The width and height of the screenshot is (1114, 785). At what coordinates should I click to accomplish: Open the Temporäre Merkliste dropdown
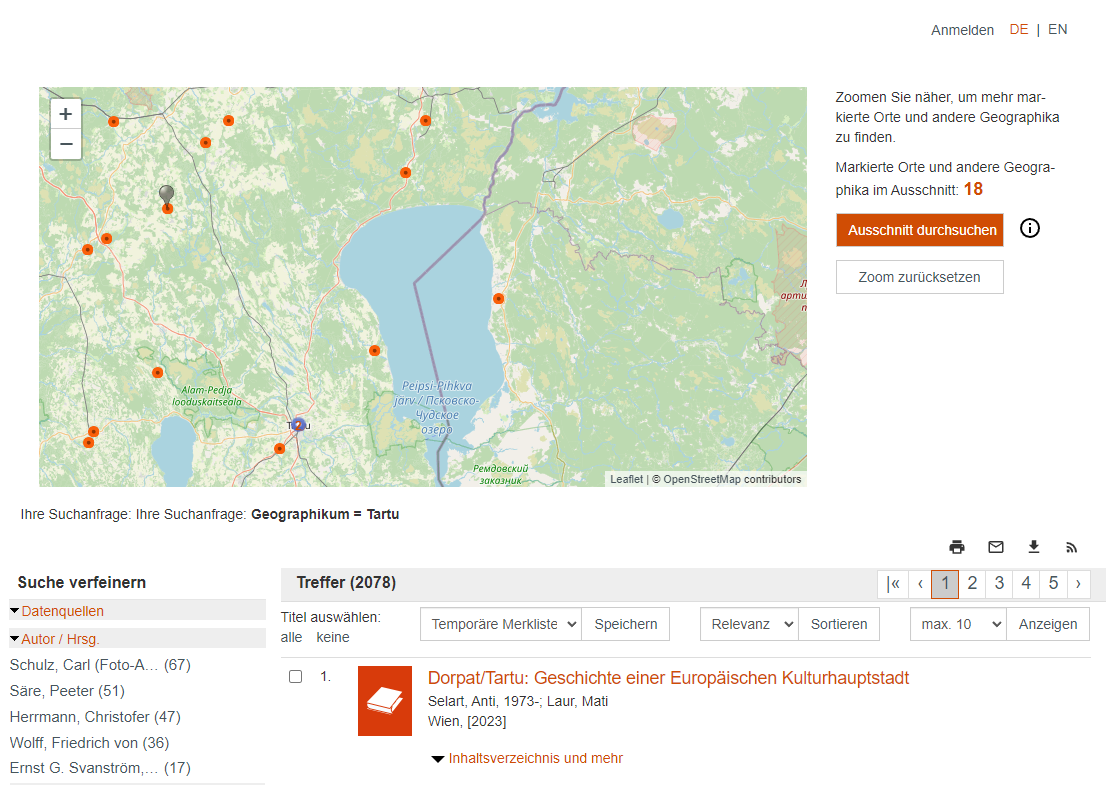coord(501,624)
